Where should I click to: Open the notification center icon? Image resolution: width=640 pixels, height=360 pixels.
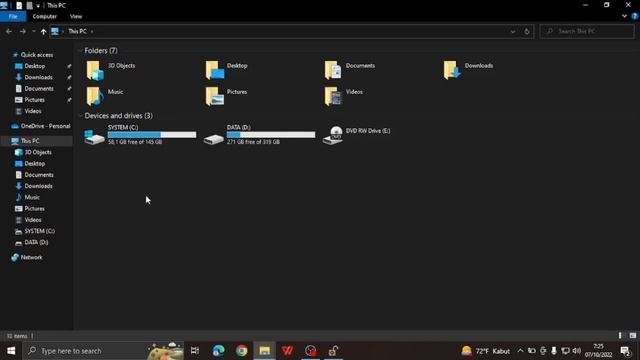pos(625,351)
